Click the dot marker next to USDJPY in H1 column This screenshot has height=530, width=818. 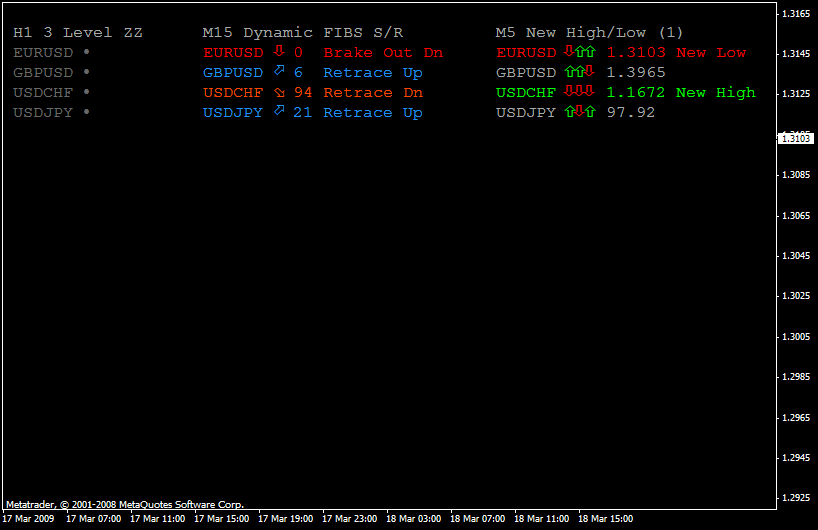86,111
